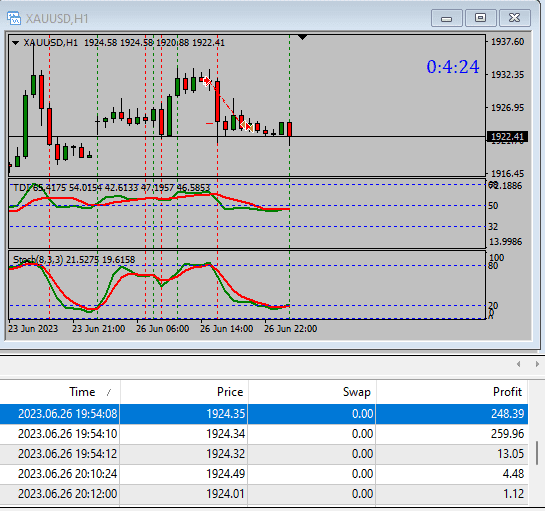The width and height of the screenshot is (545, 511).
Task: Sort by the Swap column header
Action: 312,392
